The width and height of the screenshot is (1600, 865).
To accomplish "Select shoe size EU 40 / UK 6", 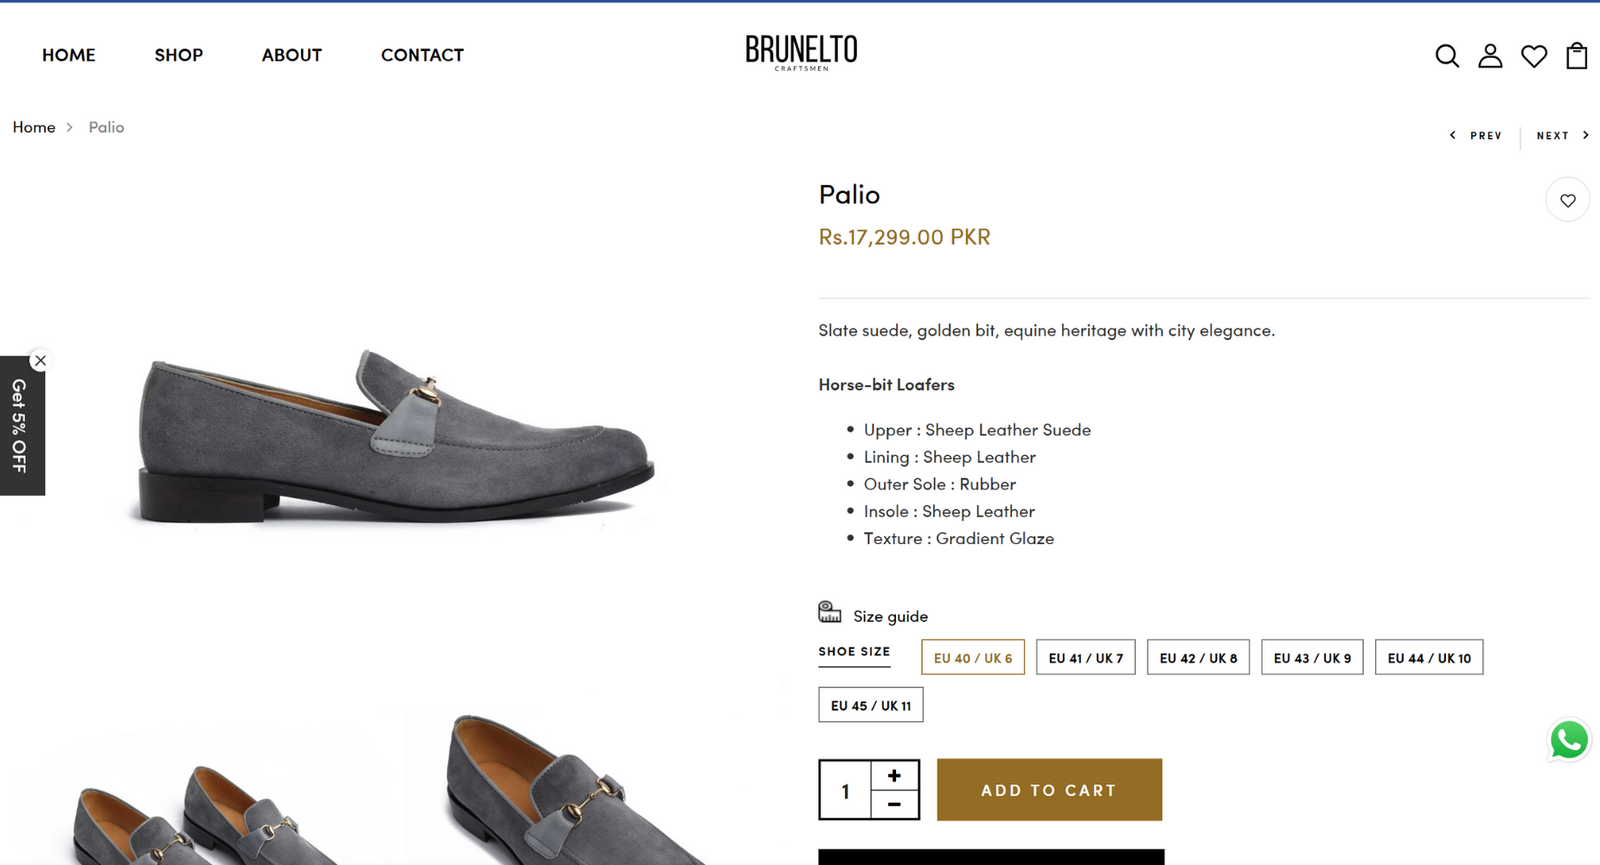I will coord(973,658).
